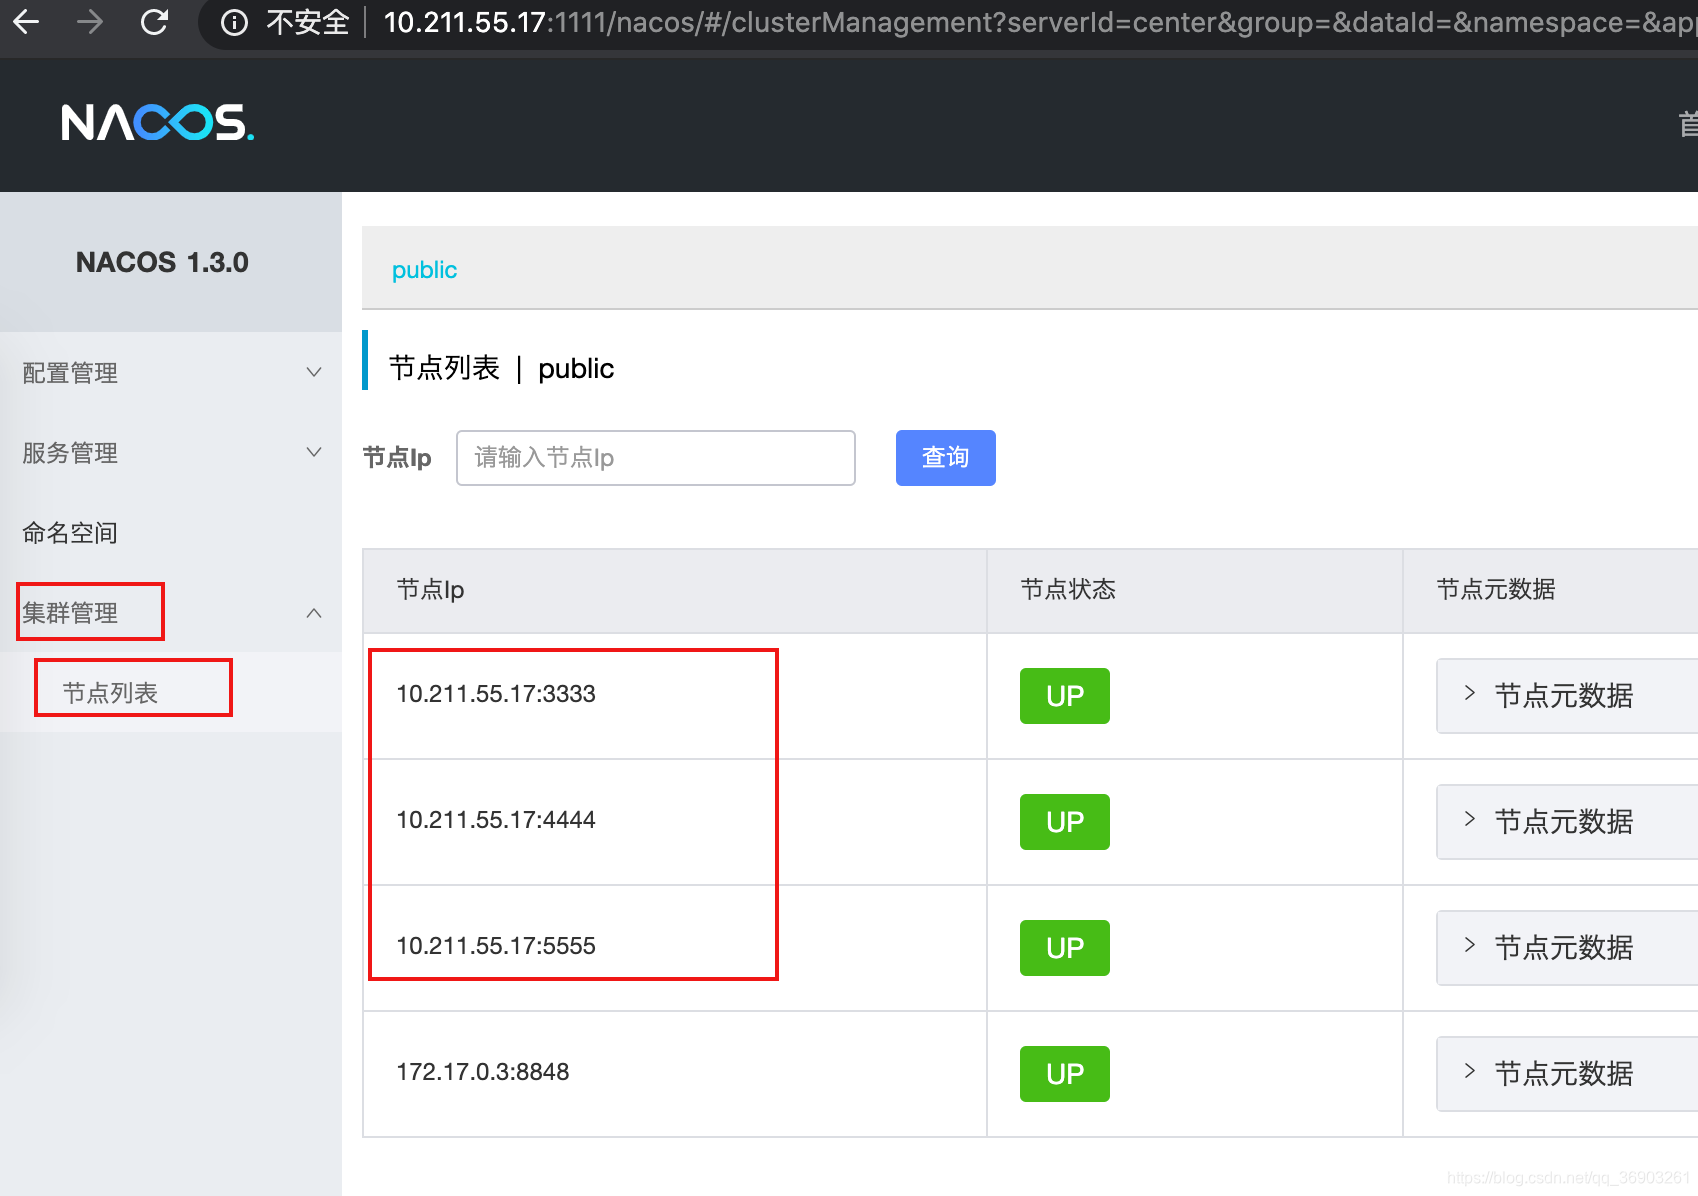Reload the page with refresh icon
The width and height of the screenshot is (1698, 1196).
coord(154,21)
